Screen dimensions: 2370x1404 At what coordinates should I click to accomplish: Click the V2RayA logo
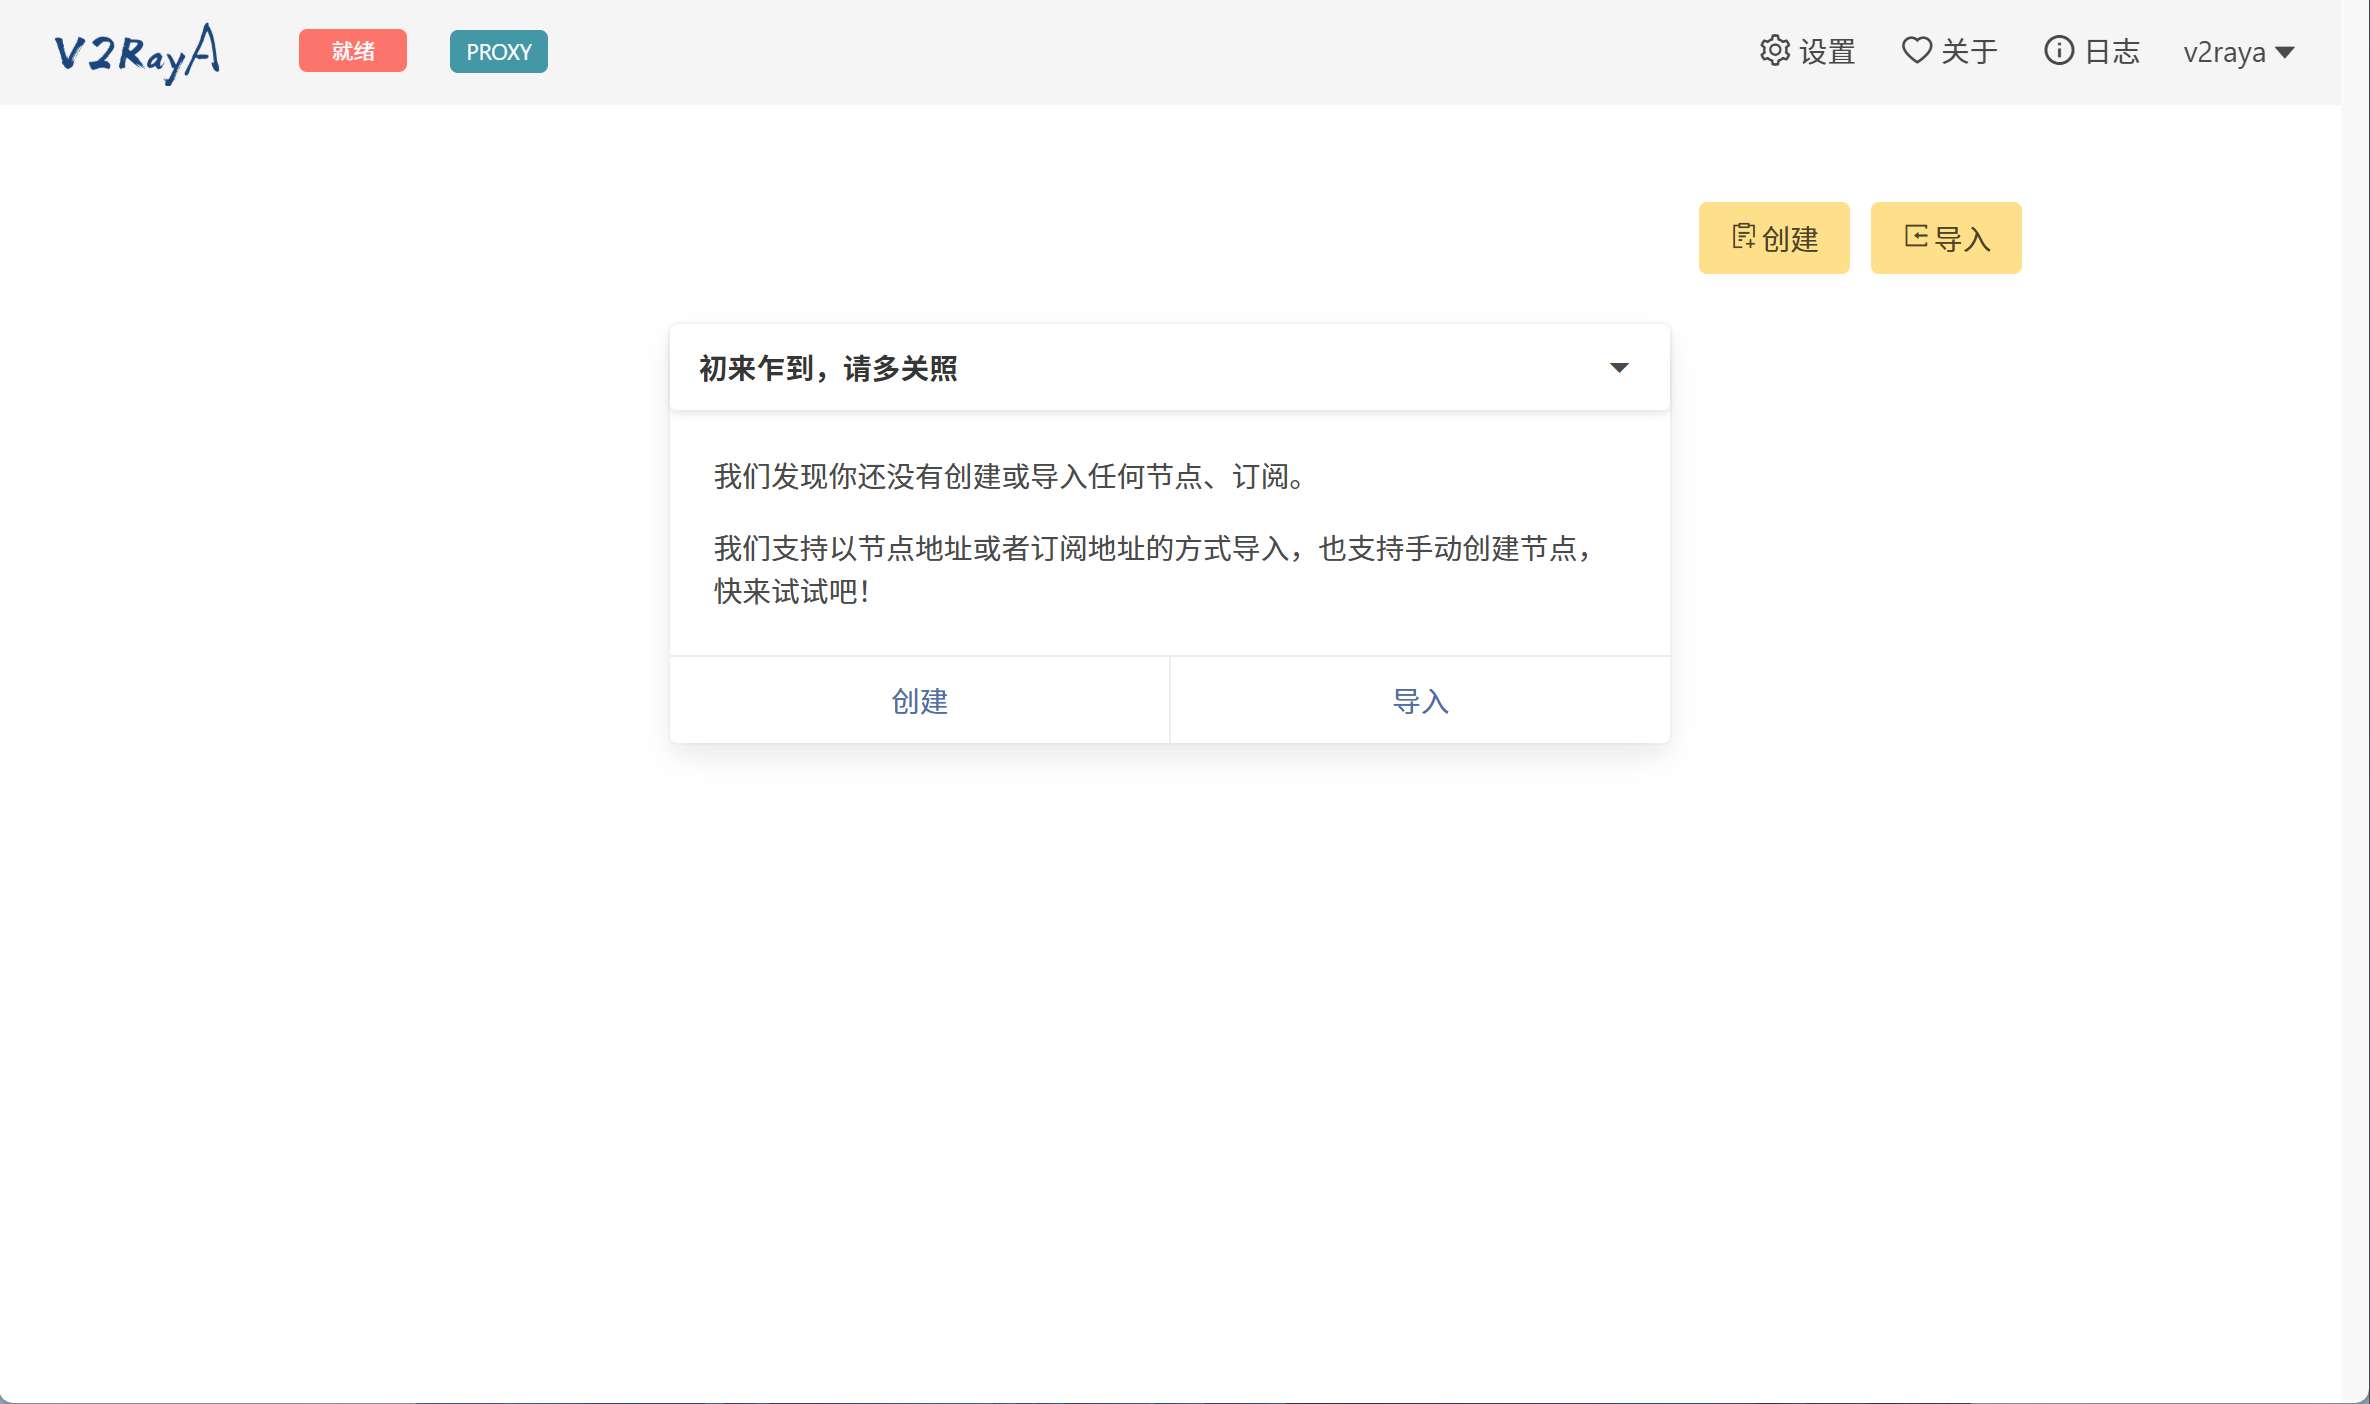point(137,52)
